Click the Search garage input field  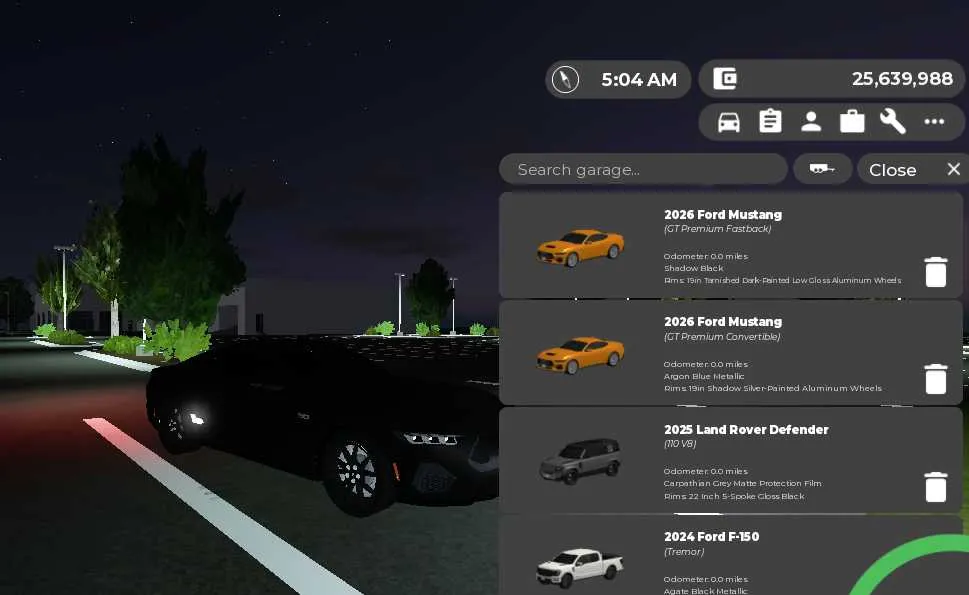(643, 169)
